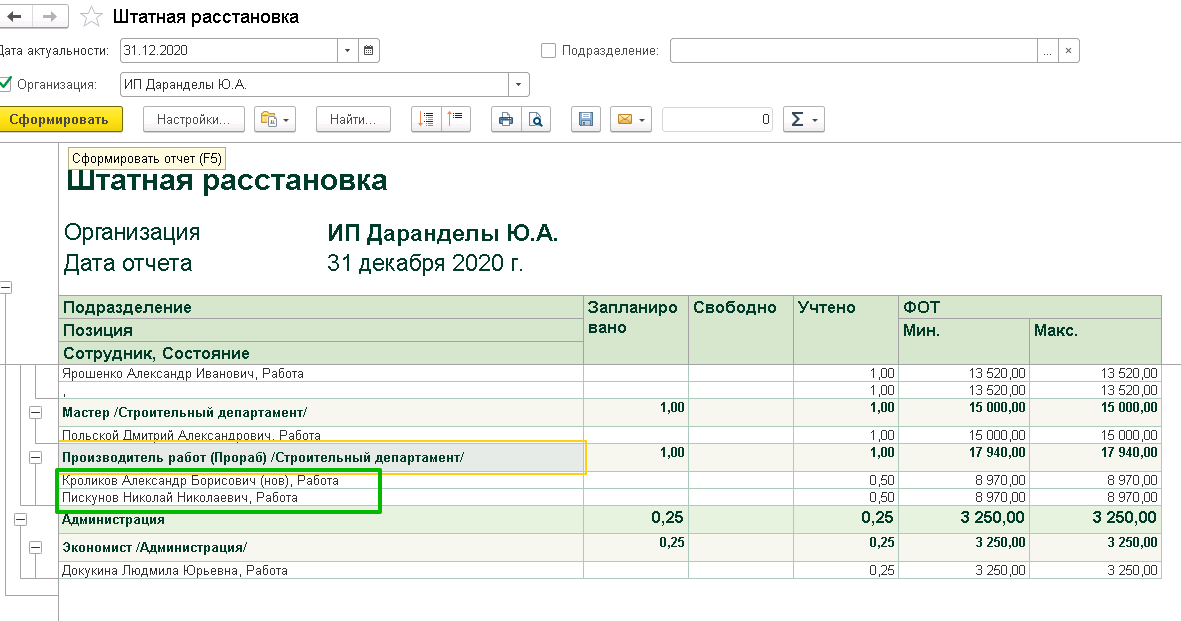1181x621 pixels.
Task: Click the Сотрудник, Состояние header cell
Action: pyautogui.click(x=322, y=353)
